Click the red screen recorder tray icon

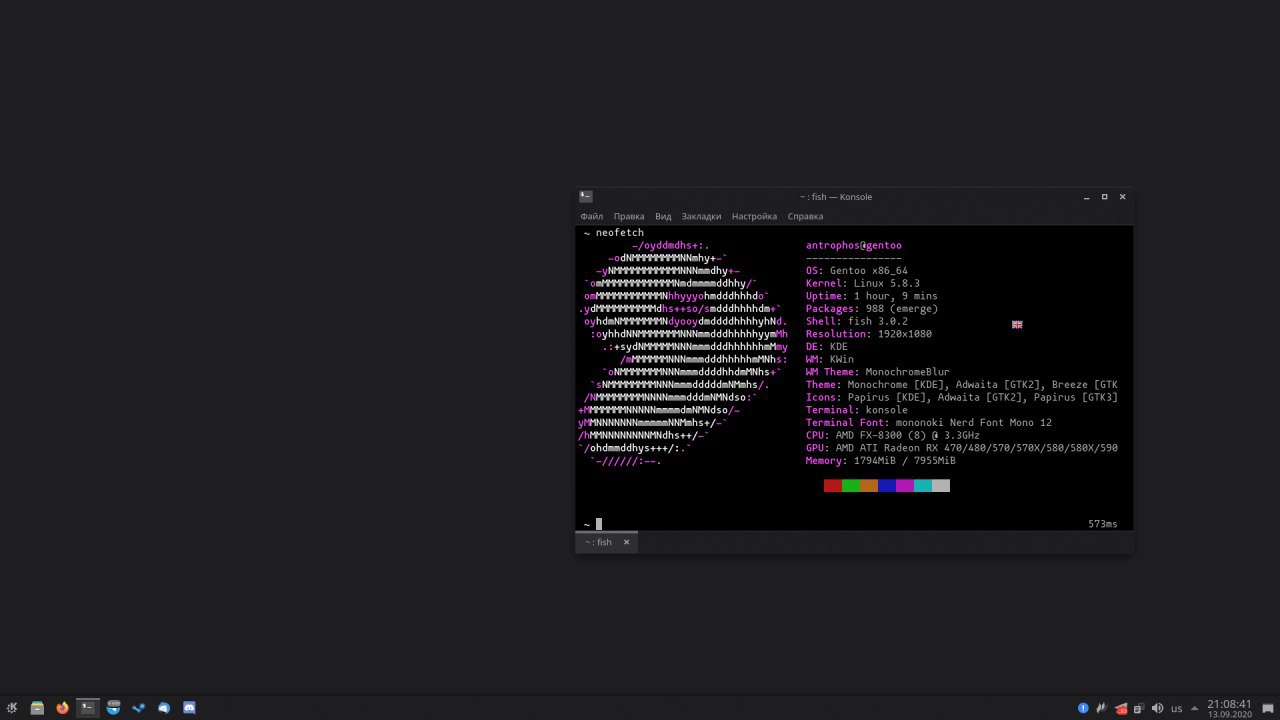pos(1121,708)
